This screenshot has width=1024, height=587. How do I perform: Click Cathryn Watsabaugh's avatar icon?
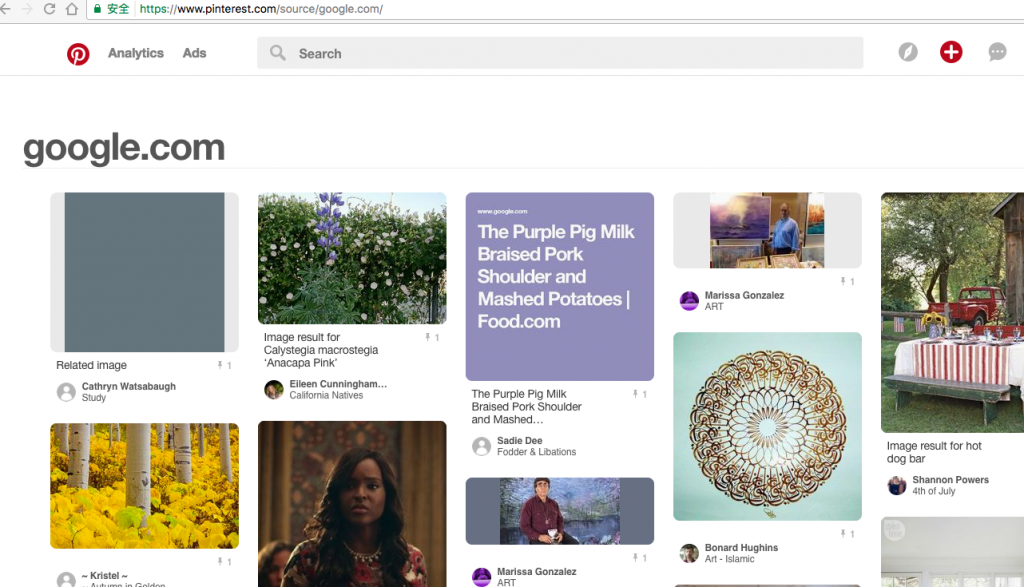pyautogui.click(x=66, y=392)
